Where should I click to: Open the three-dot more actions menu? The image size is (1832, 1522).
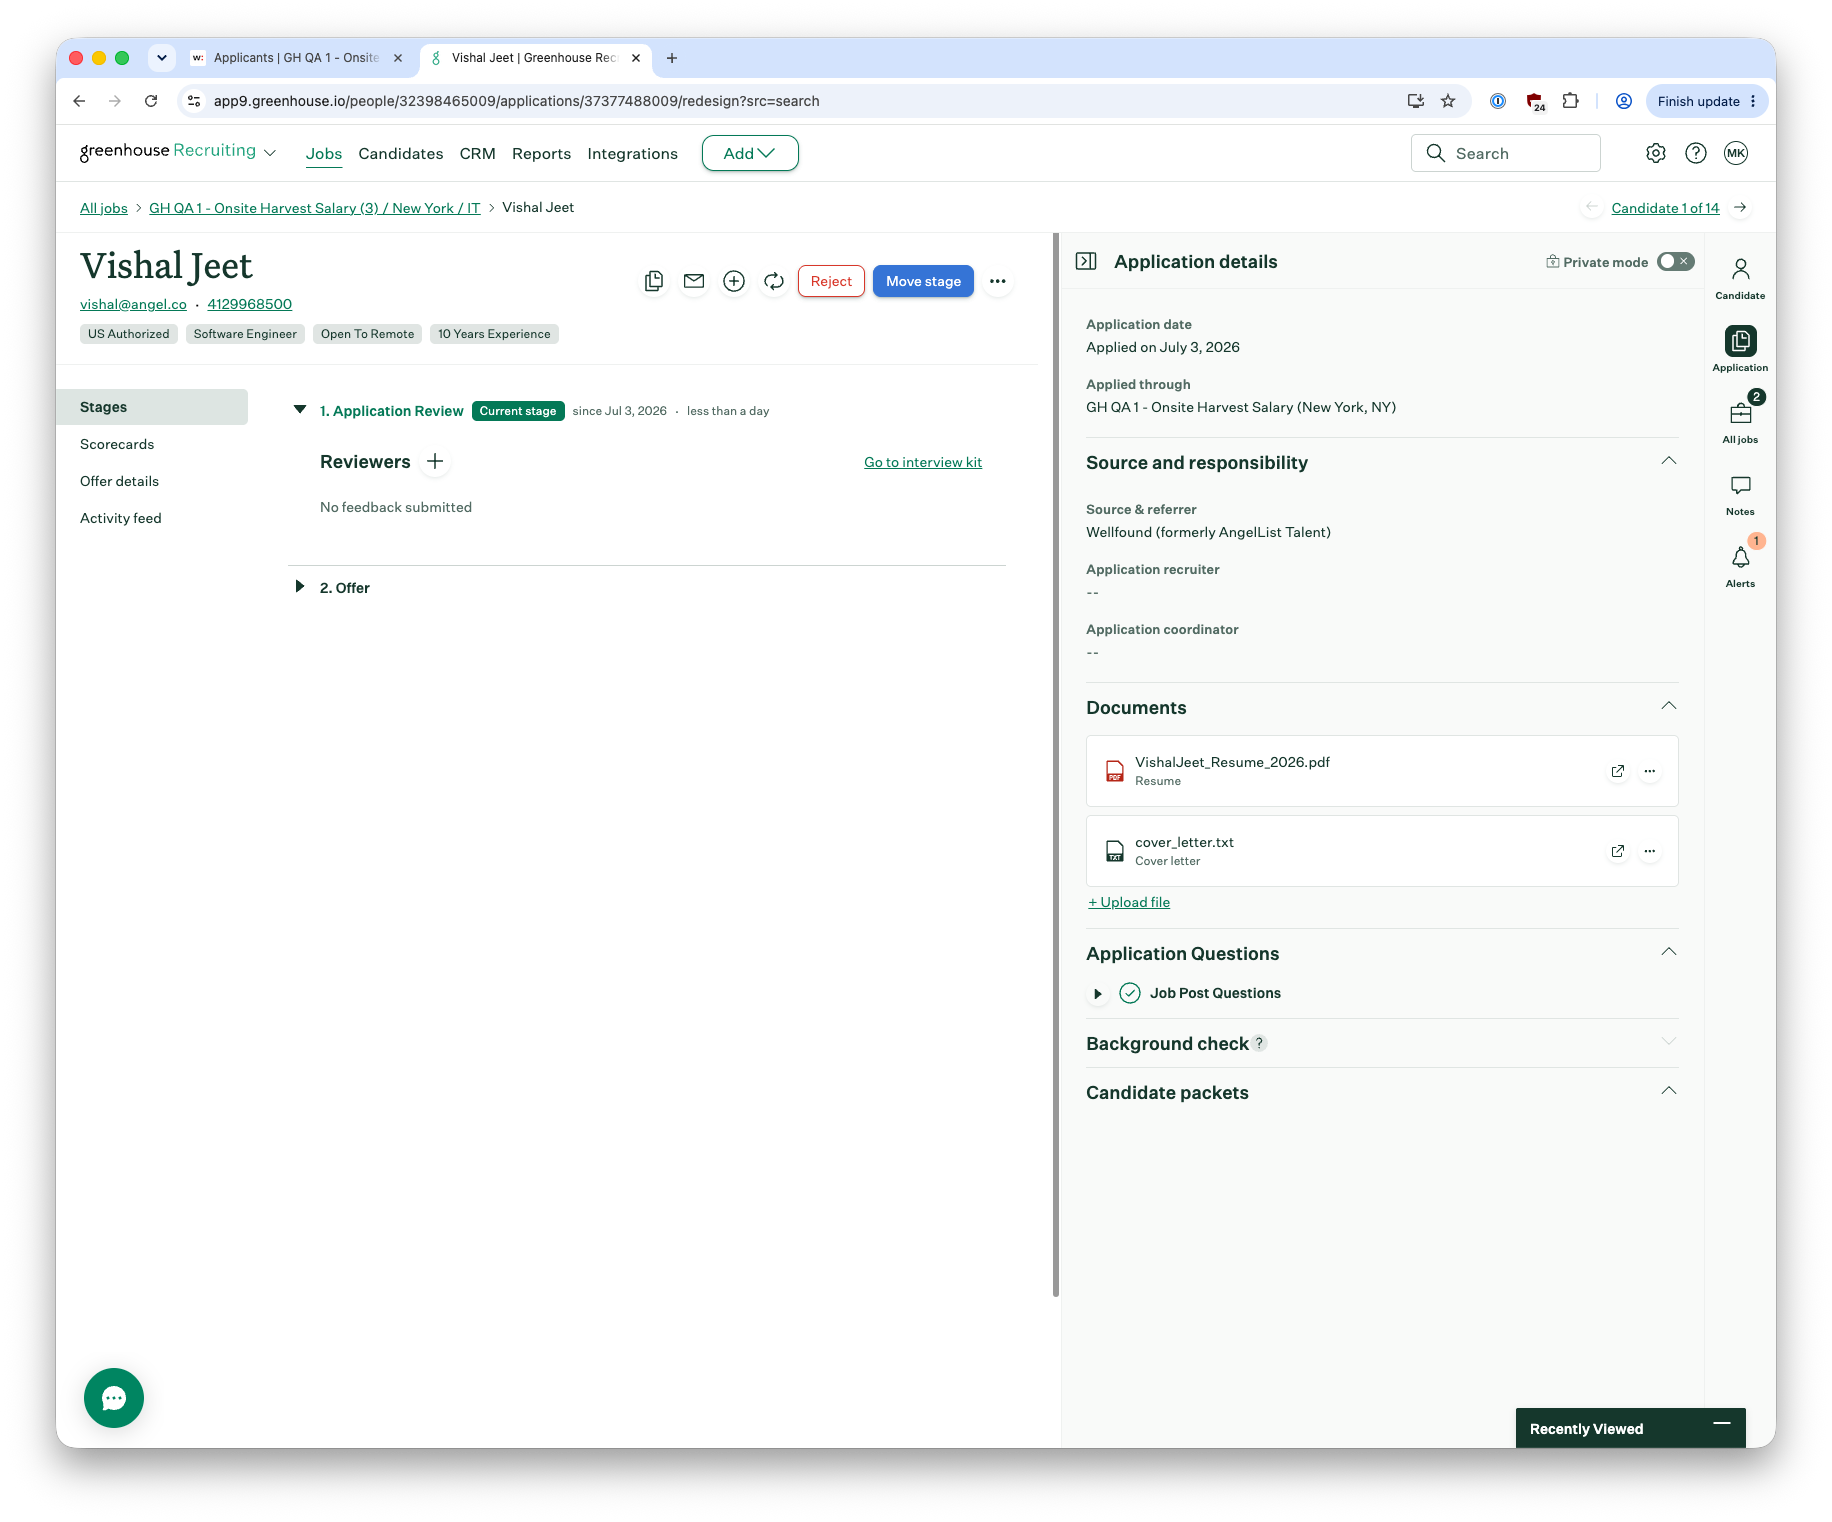click(x=998, y=282)
